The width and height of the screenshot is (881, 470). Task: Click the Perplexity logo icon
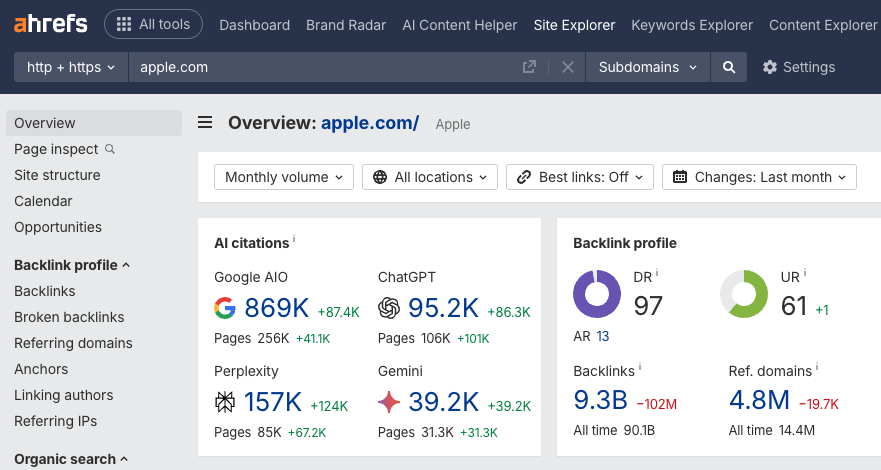225,402
